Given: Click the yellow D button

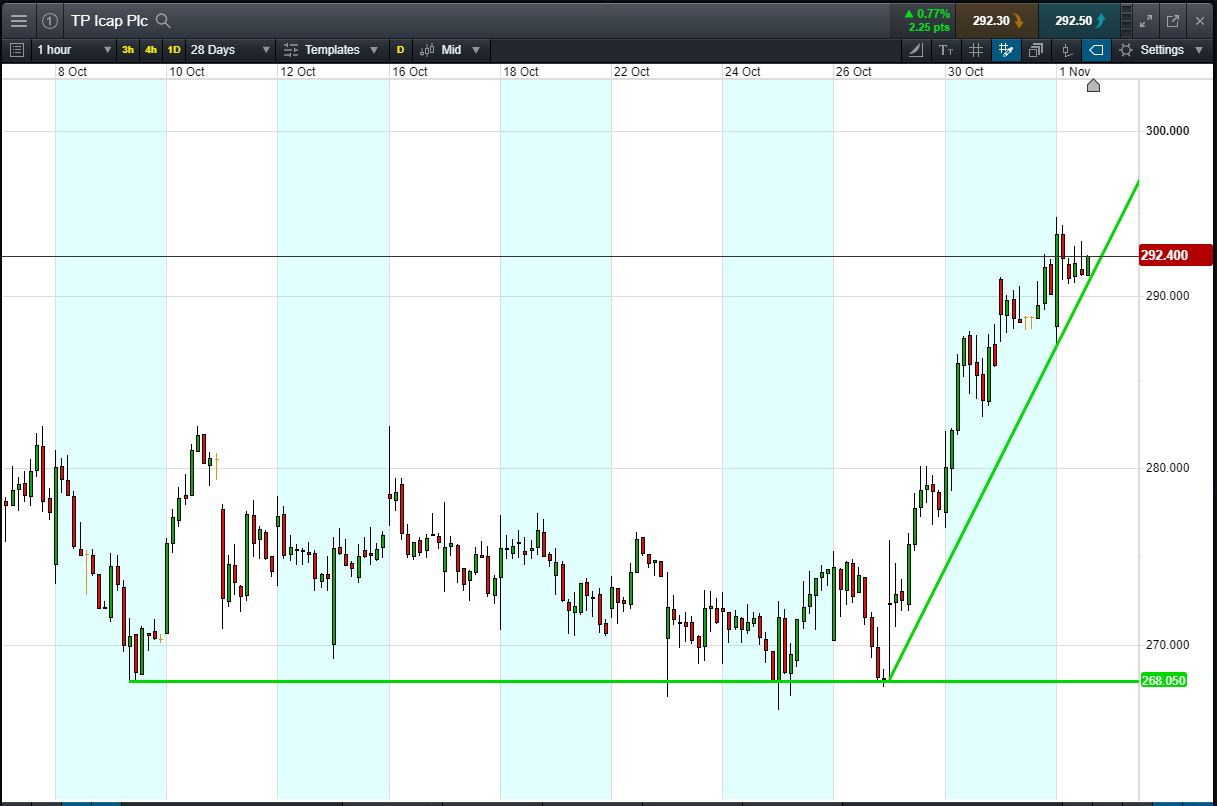Looking at the screenshot, I should tap(401, 49).
